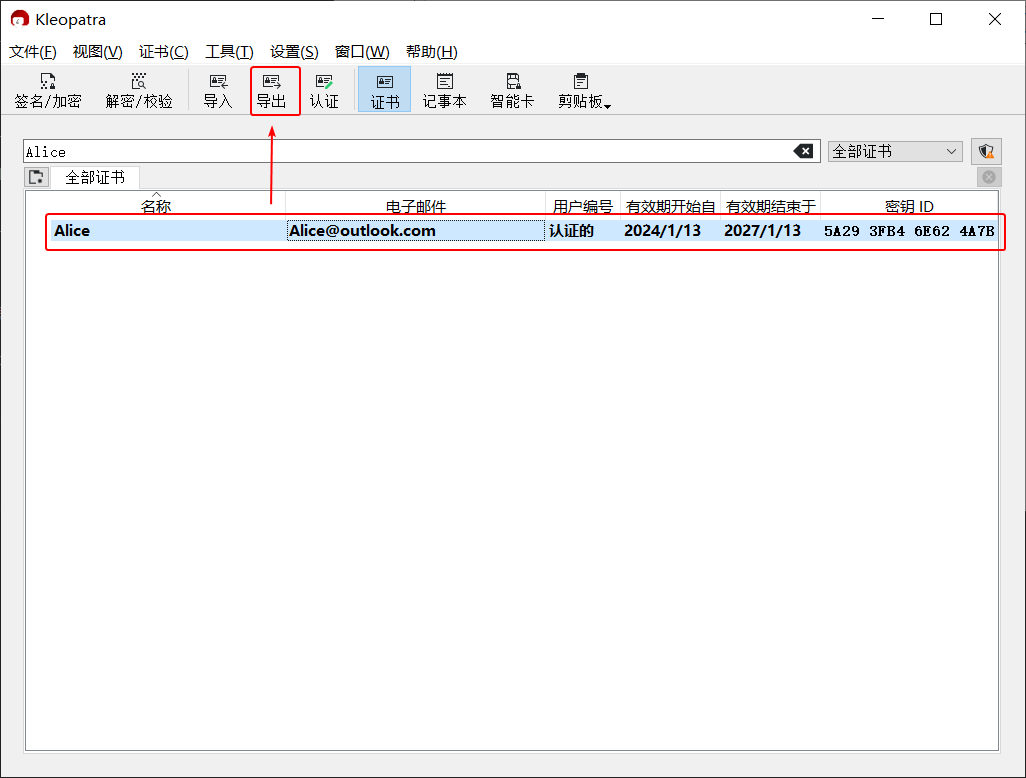
Task: Maximize the Kleopatra window
Action: [936, 19]
